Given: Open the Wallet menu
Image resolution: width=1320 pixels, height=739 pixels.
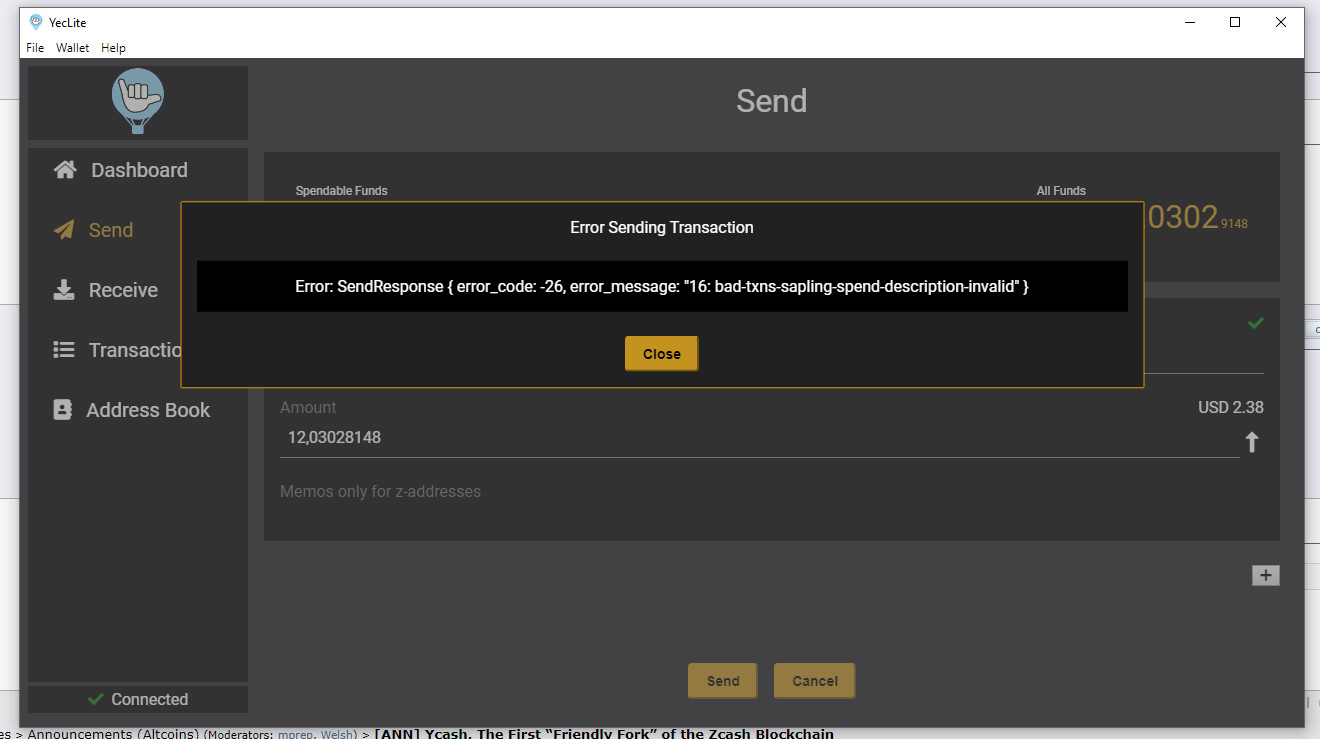Looking at the screenshot, I should point(72,48).
